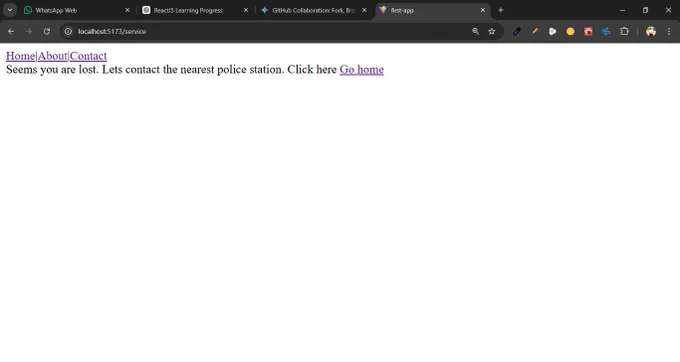Open the red square extension
This screenshot has width=680, height=362.
point(588,31)
